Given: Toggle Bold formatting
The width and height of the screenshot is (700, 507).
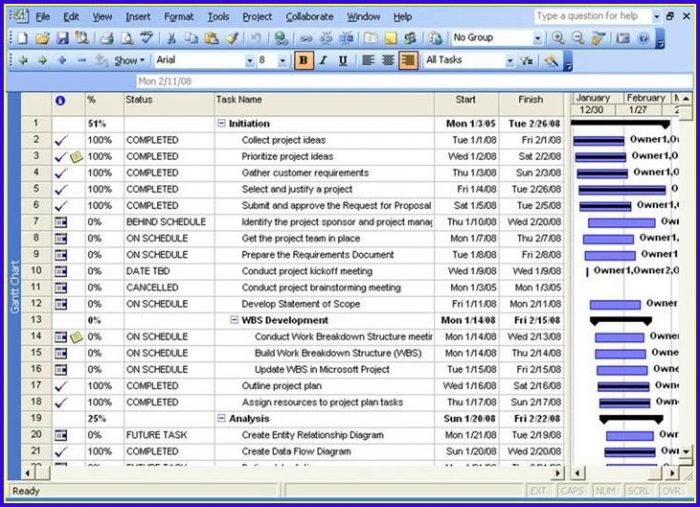Looking at the screenshot, I should [x=303, y=60].
